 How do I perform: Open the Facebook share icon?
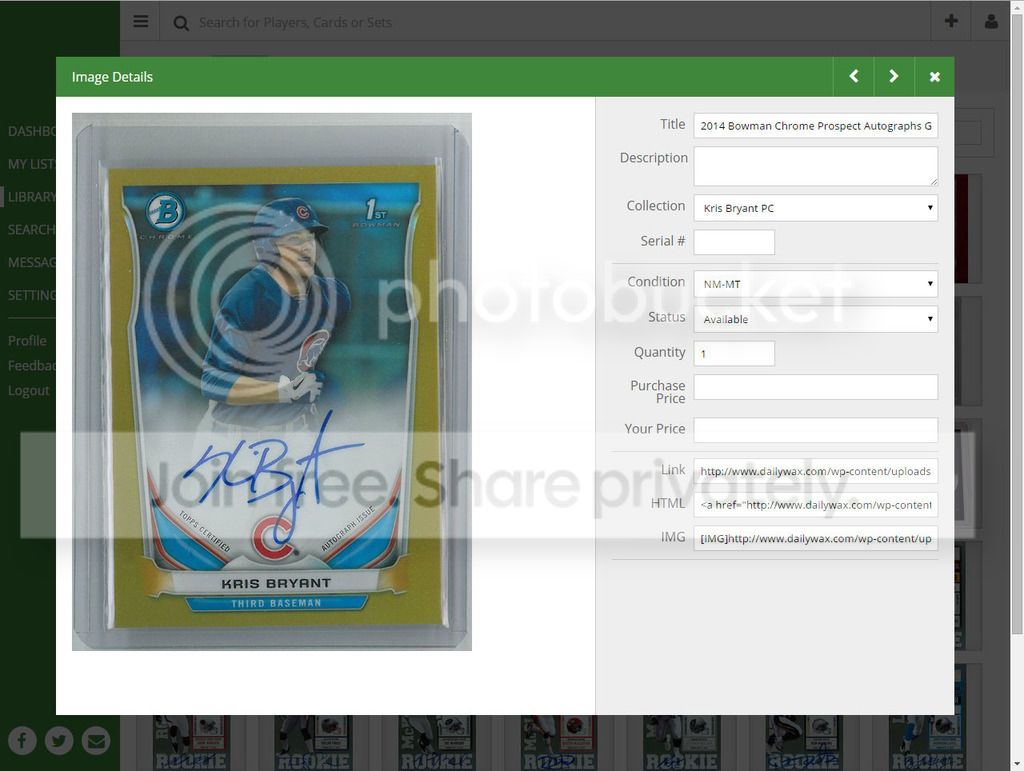[22, 740]
